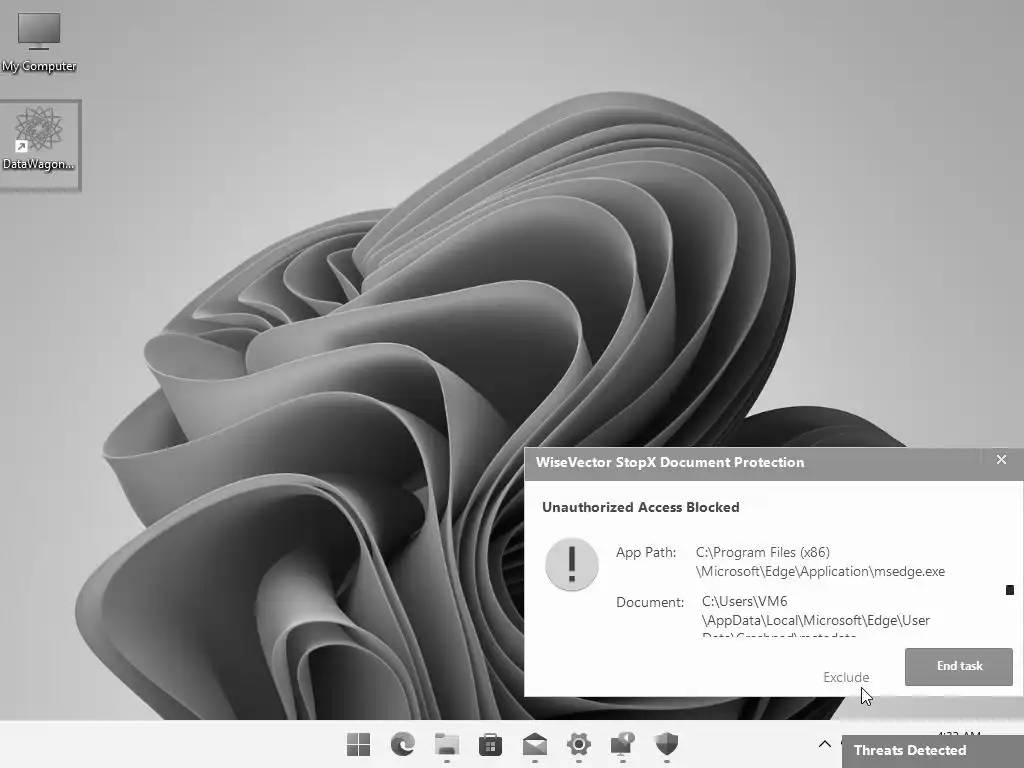Image resolution: width=1024 pixels, height=768 pixels.
Task: Open Microsoft Store from the taskbar
Action: 490,744
